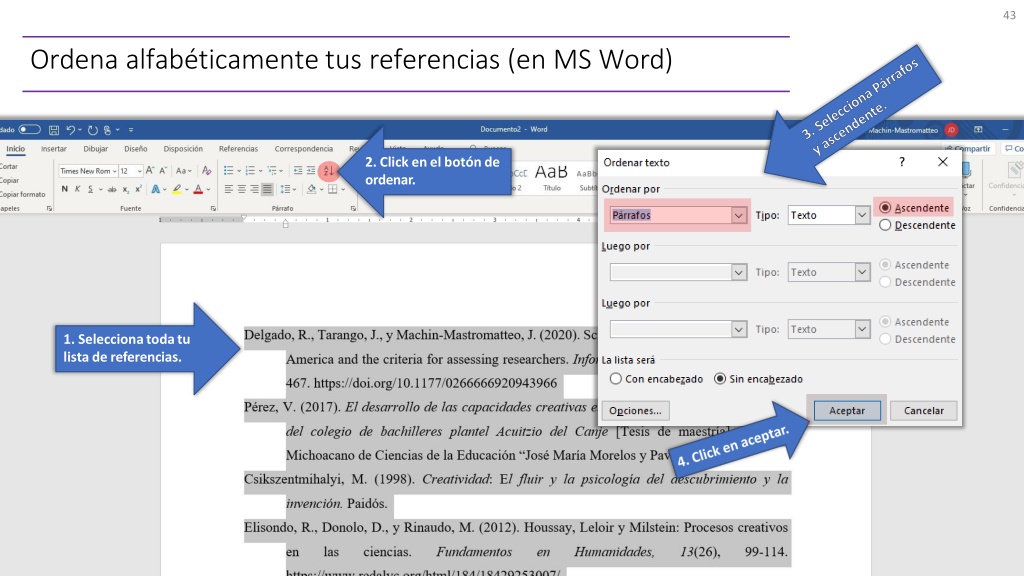Click the A-Z sort button in the ribbon
This screenshot has height=576, width=1024.
tap(328, 171)
